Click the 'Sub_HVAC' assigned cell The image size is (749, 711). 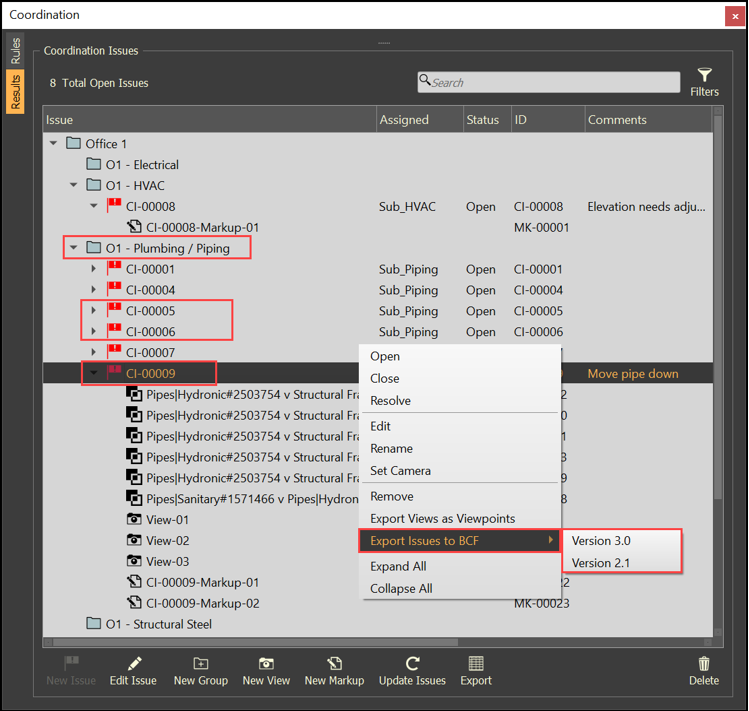point(407,206)
